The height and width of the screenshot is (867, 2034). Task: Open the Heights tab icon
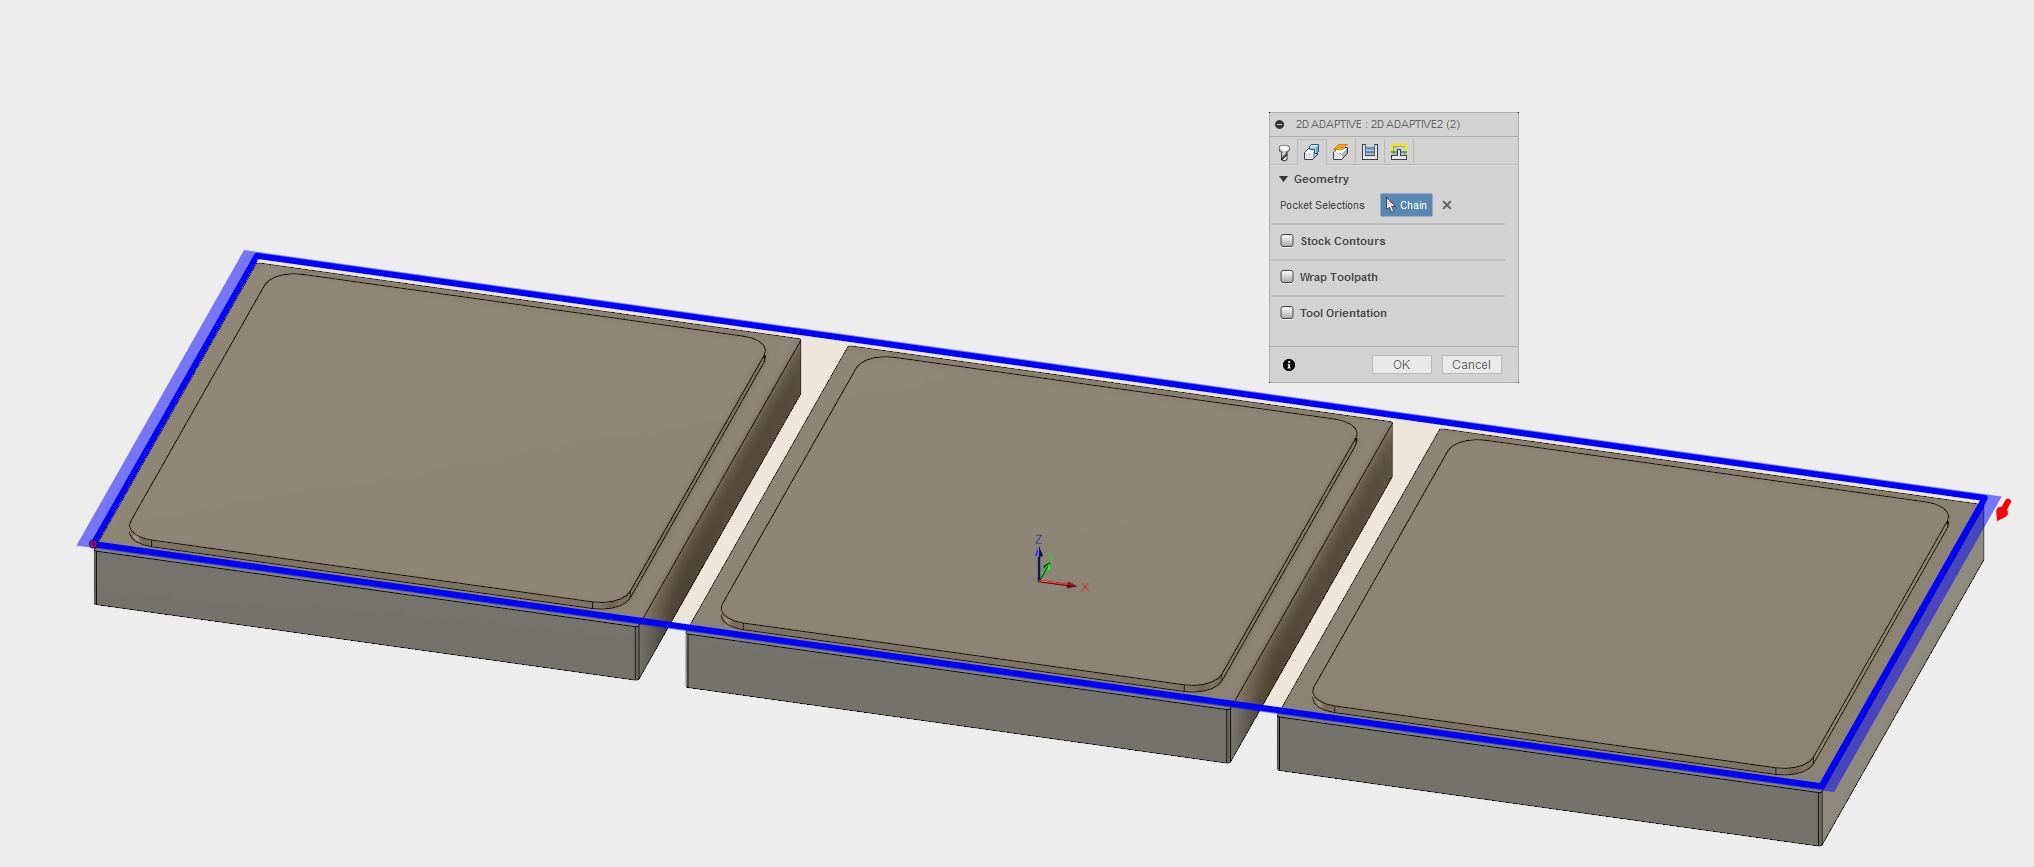1341,152
